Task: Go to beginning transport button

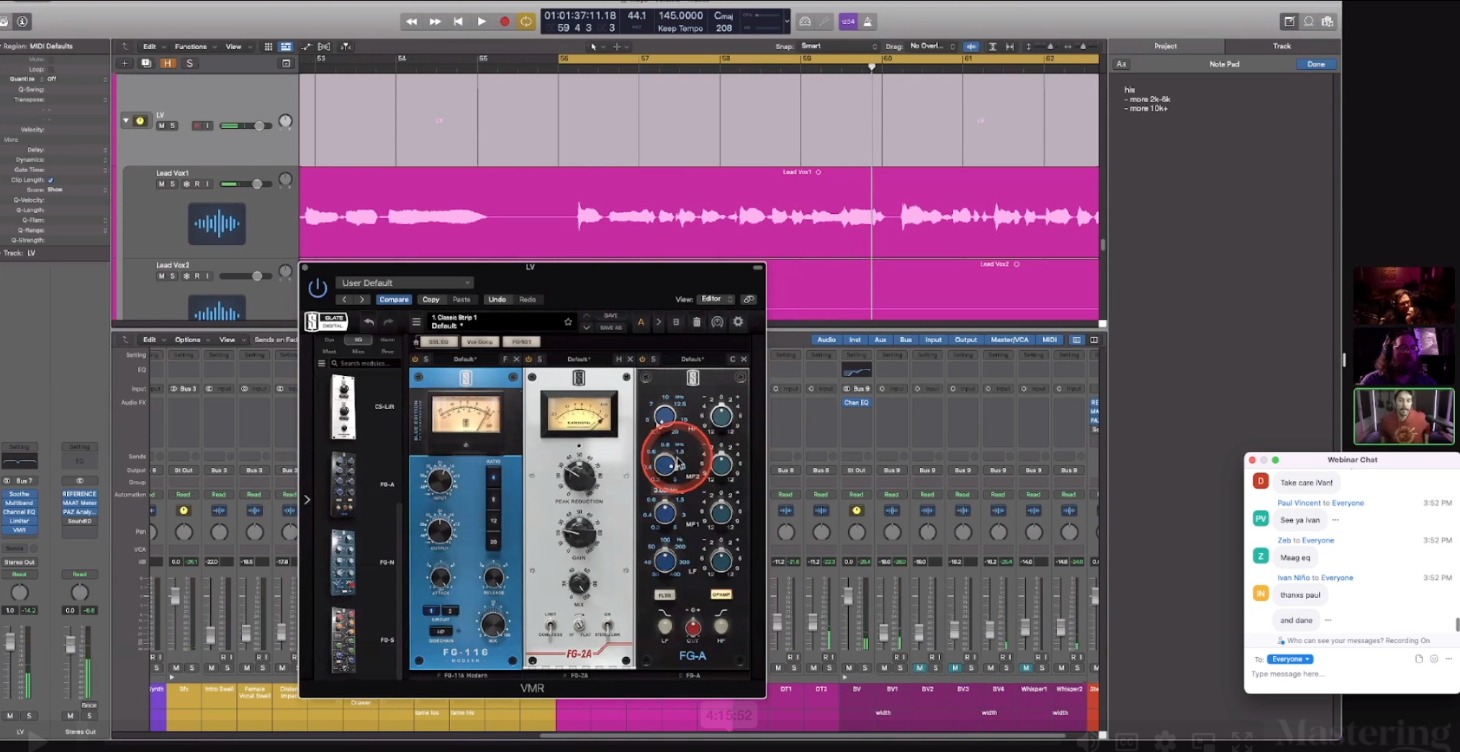Action: (x=458, y=21)
